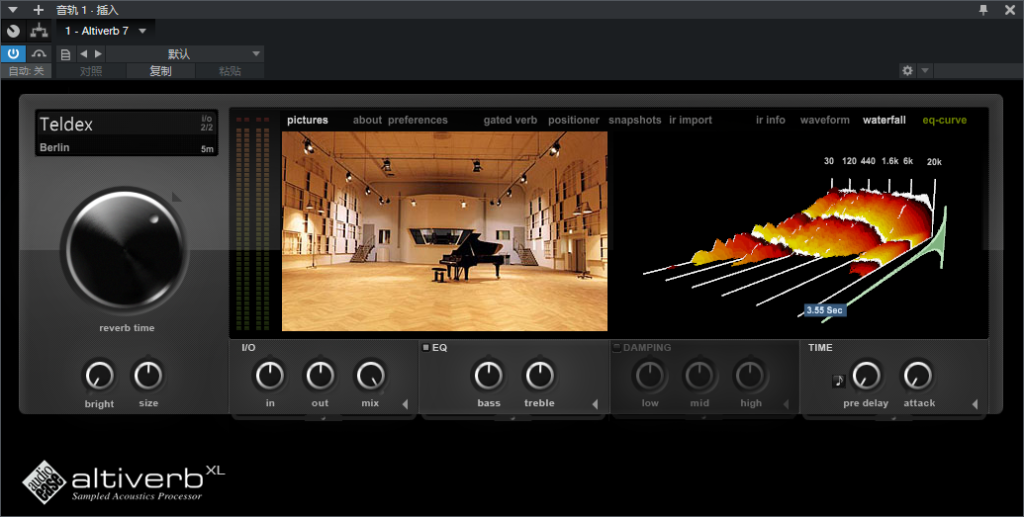Toggle the plugin power bypass button

click(13, 54)
